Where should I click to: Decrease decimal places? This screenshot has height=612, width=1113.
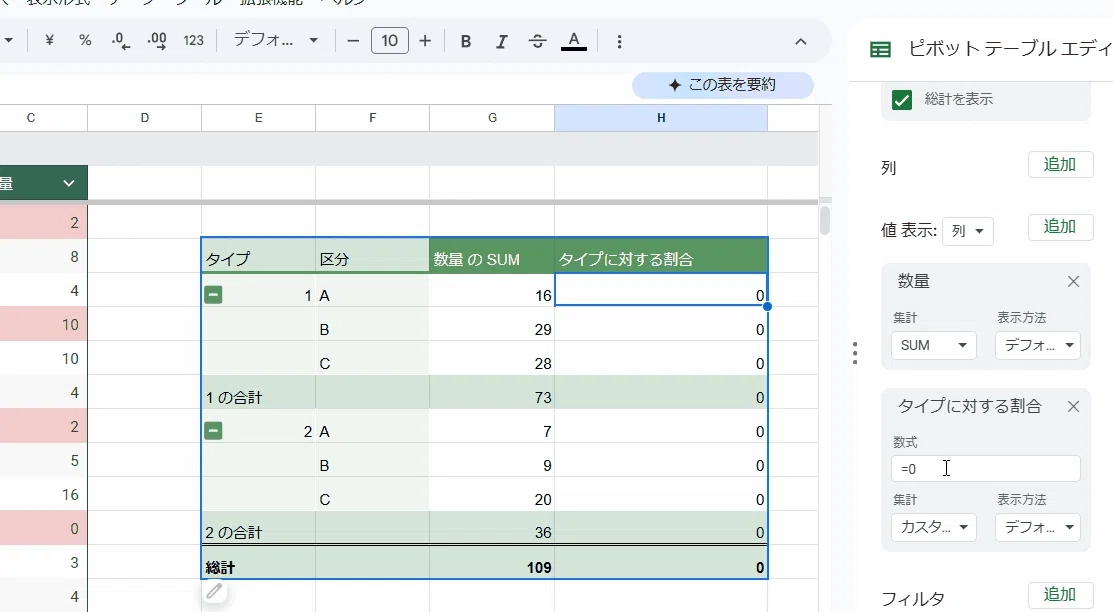(121, 41)
